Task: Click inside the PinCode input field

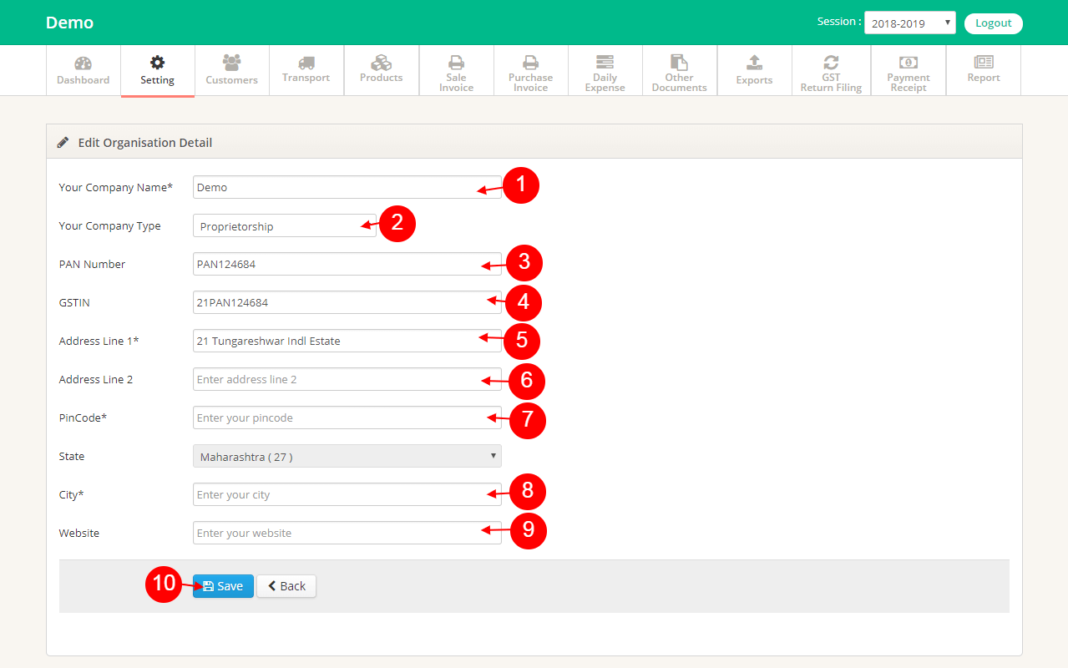Action: (347, 417)
